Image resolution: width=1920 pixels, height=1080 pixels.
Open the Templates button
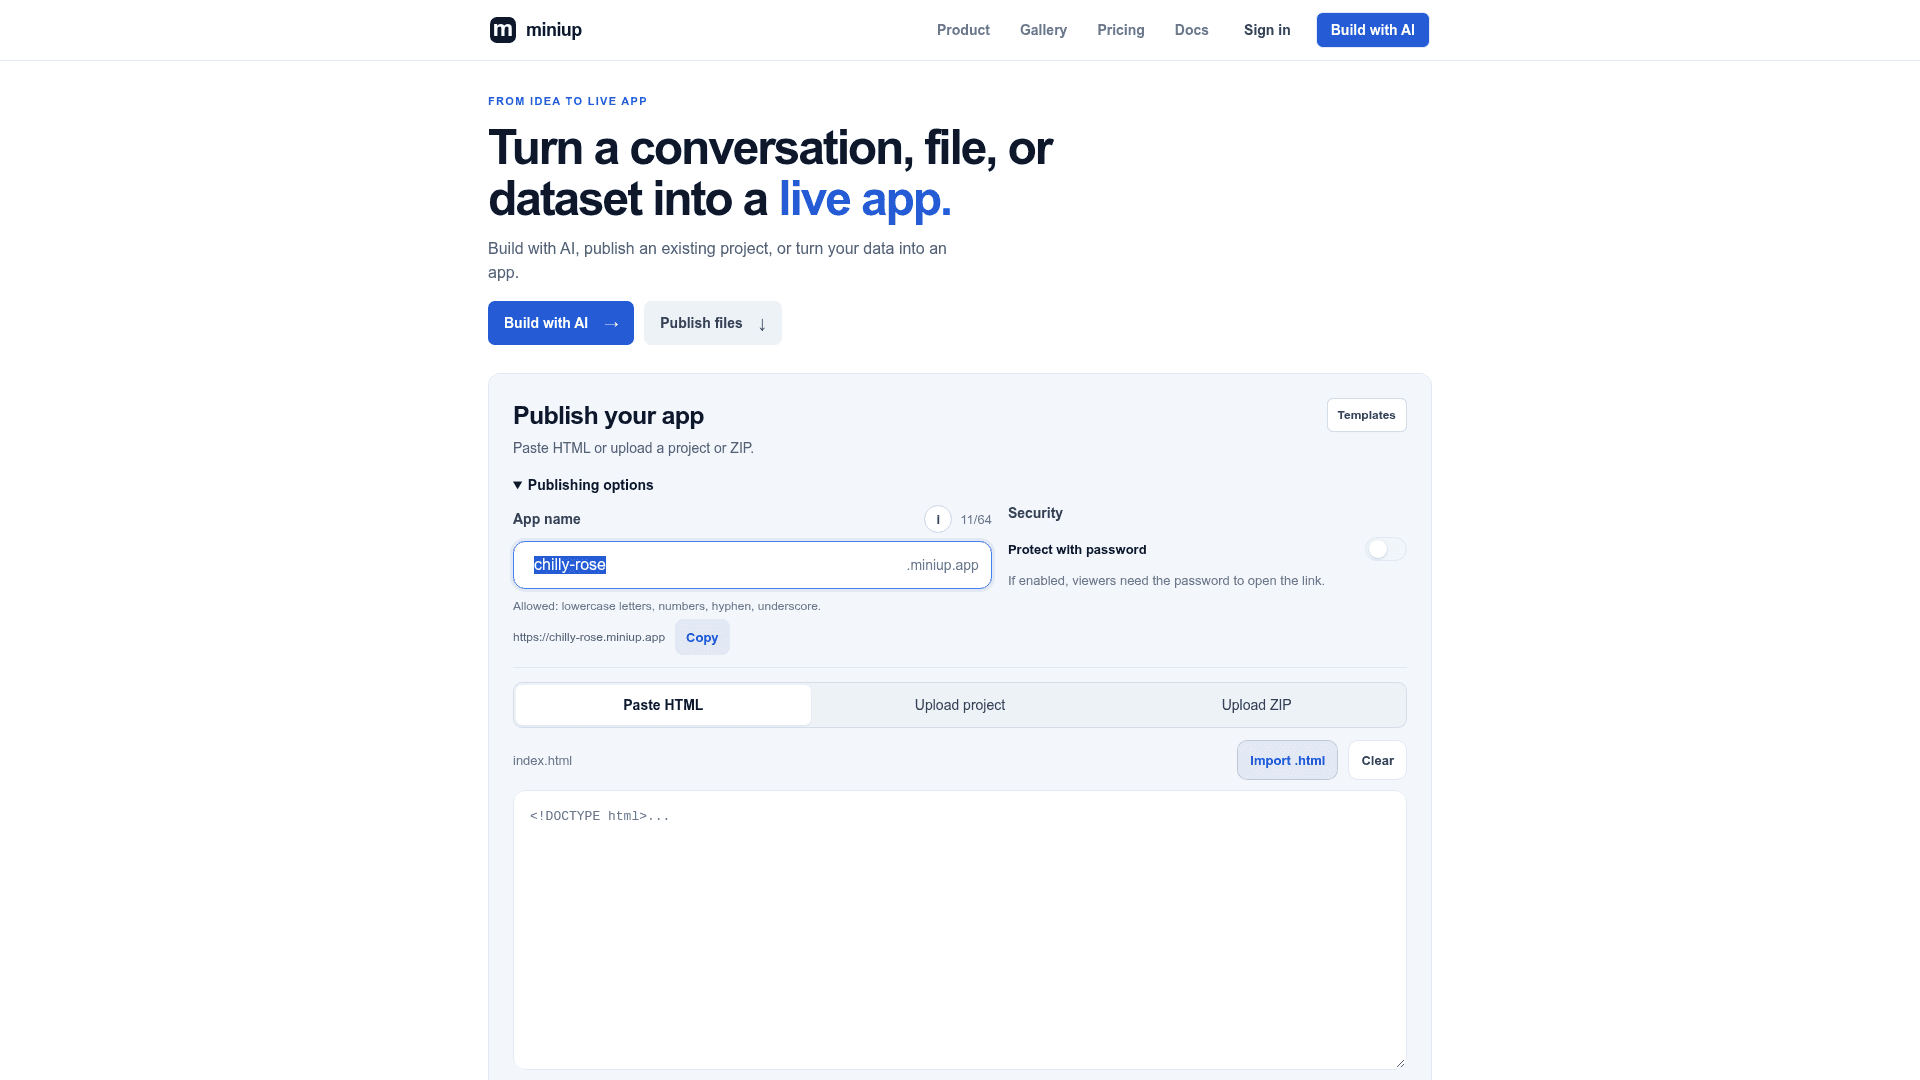pyautogui.click(x=1366, y=415)
